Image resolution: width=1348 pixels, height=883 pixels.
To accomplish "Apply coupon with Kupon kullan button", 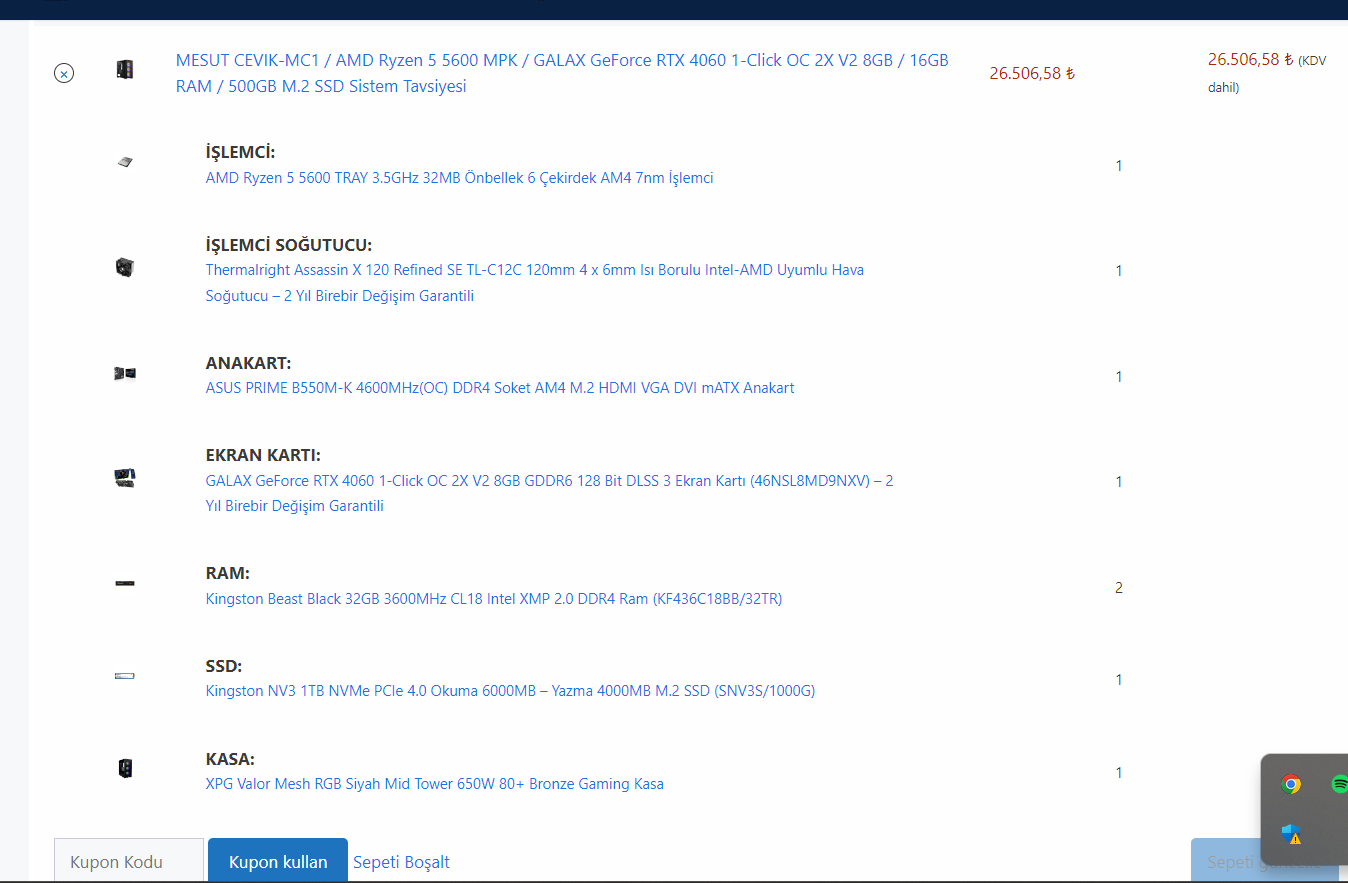I will [278, 862].
